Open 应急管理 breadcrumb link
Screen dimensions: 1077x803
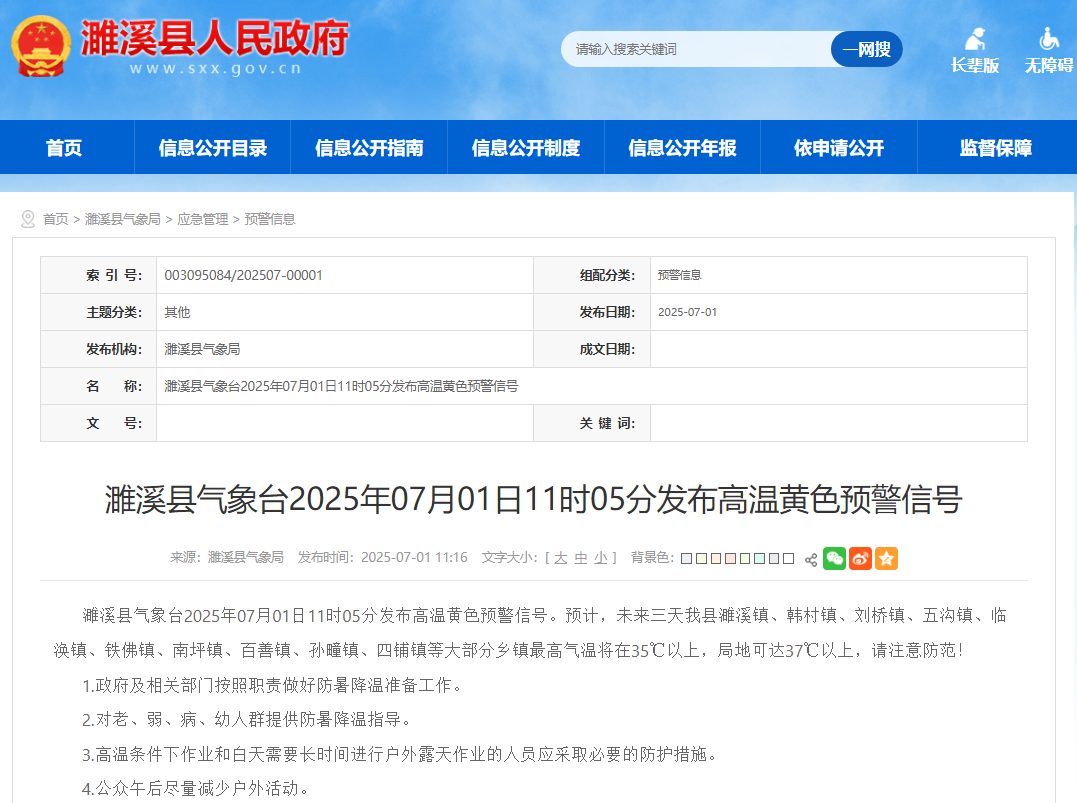[x=203, y=219]
